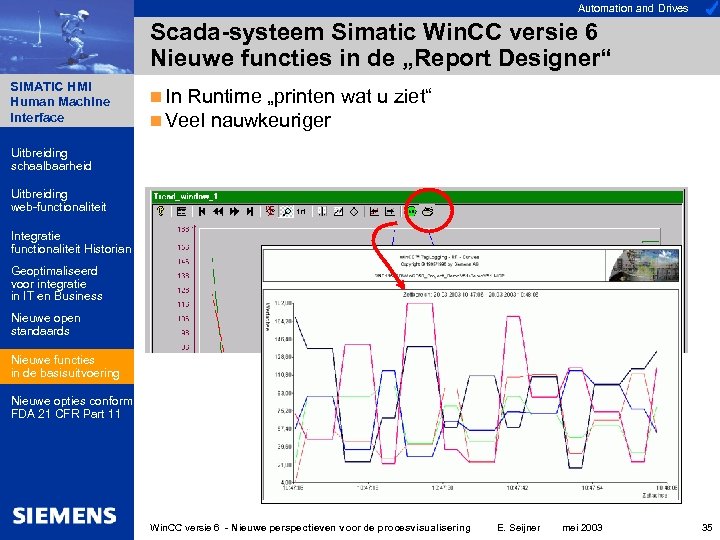Open 'Nieuwe open standaards' sidebar item
720x540 pixels.
pos(46,324)
